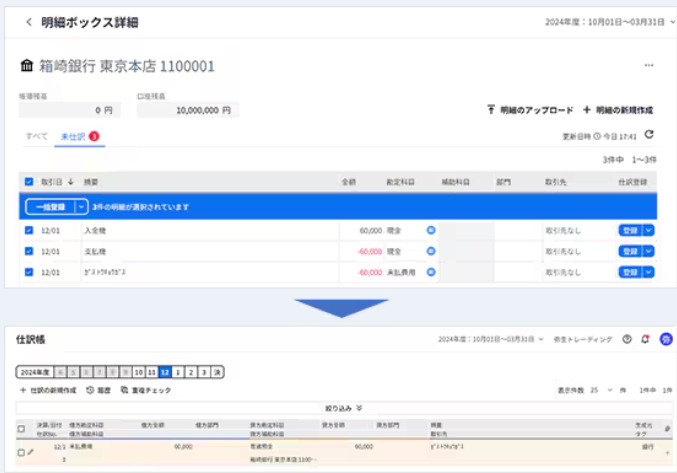Open notifications bell in 仕訳帳 header
Screen dimensions: 677x473
pyautogui.click(x=645, y=339)
